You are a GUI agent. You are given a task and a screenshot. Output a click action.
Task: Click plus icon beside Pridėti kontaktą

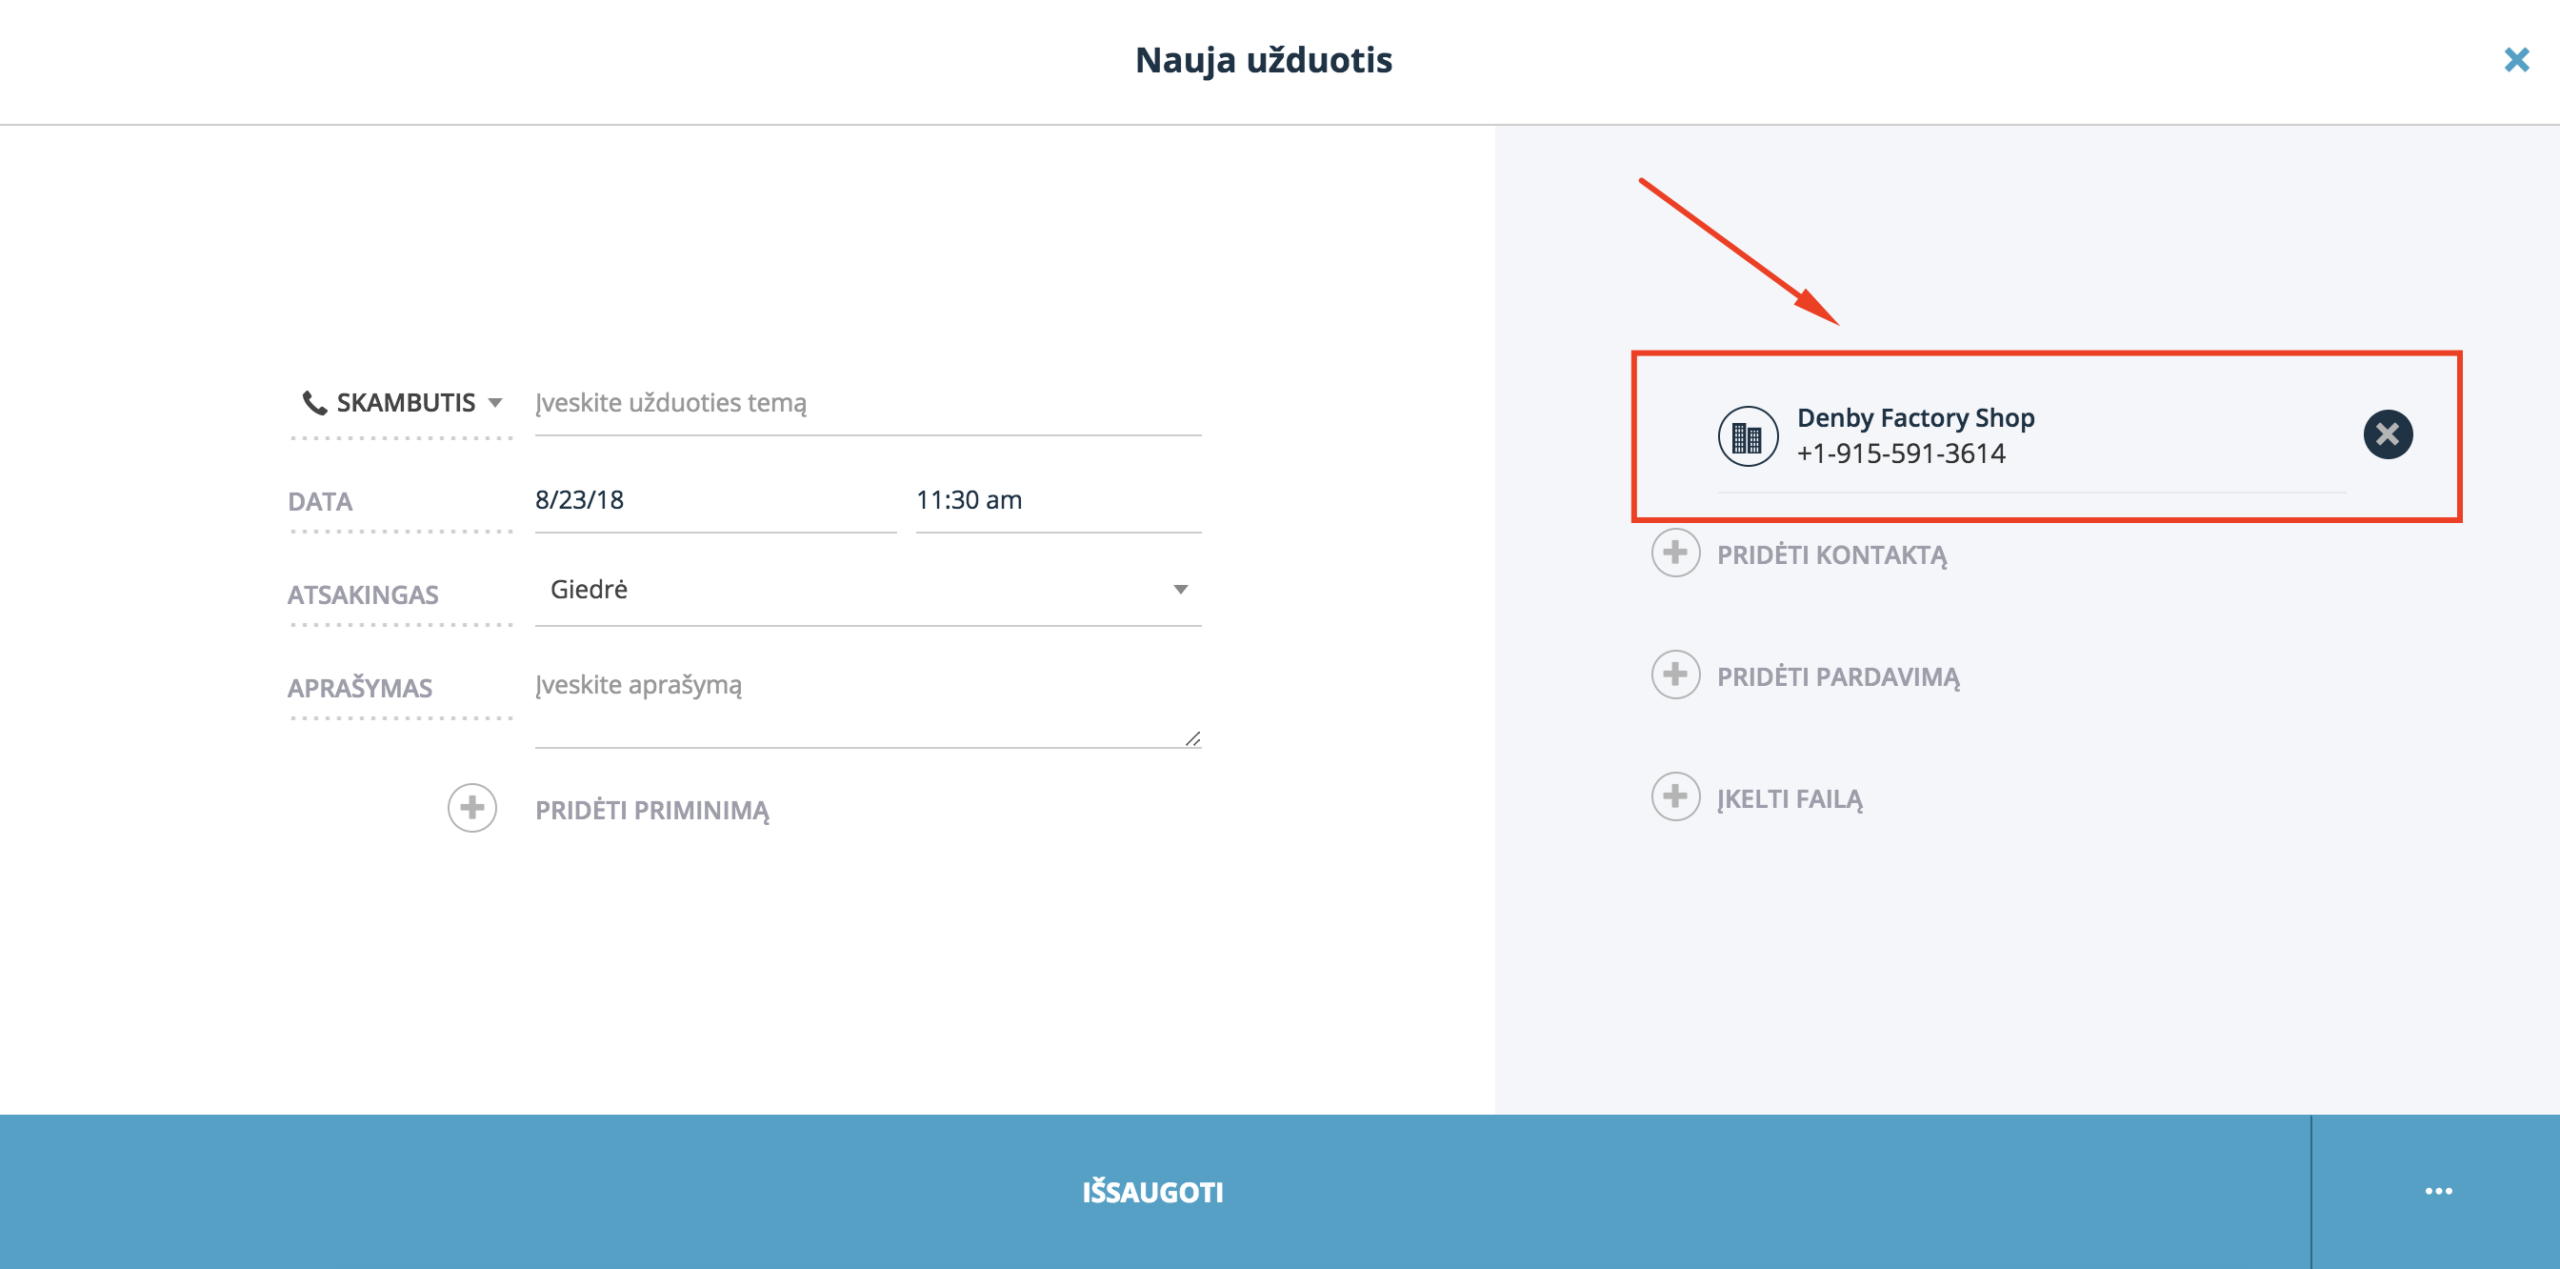1675,553
